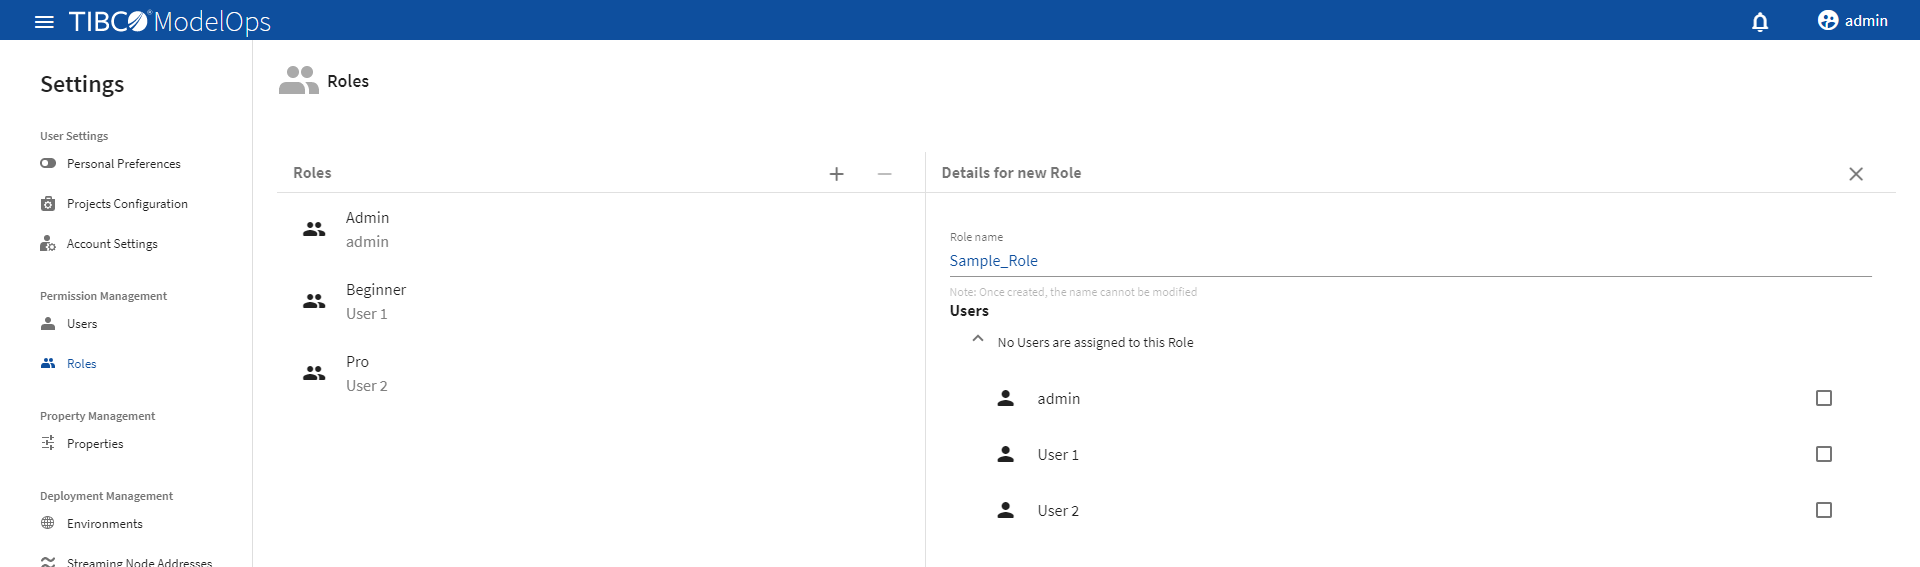The height and width of the screenshot is (567, 1920).
Task: Collapse the Users list chevron
Action: (978, 339)
